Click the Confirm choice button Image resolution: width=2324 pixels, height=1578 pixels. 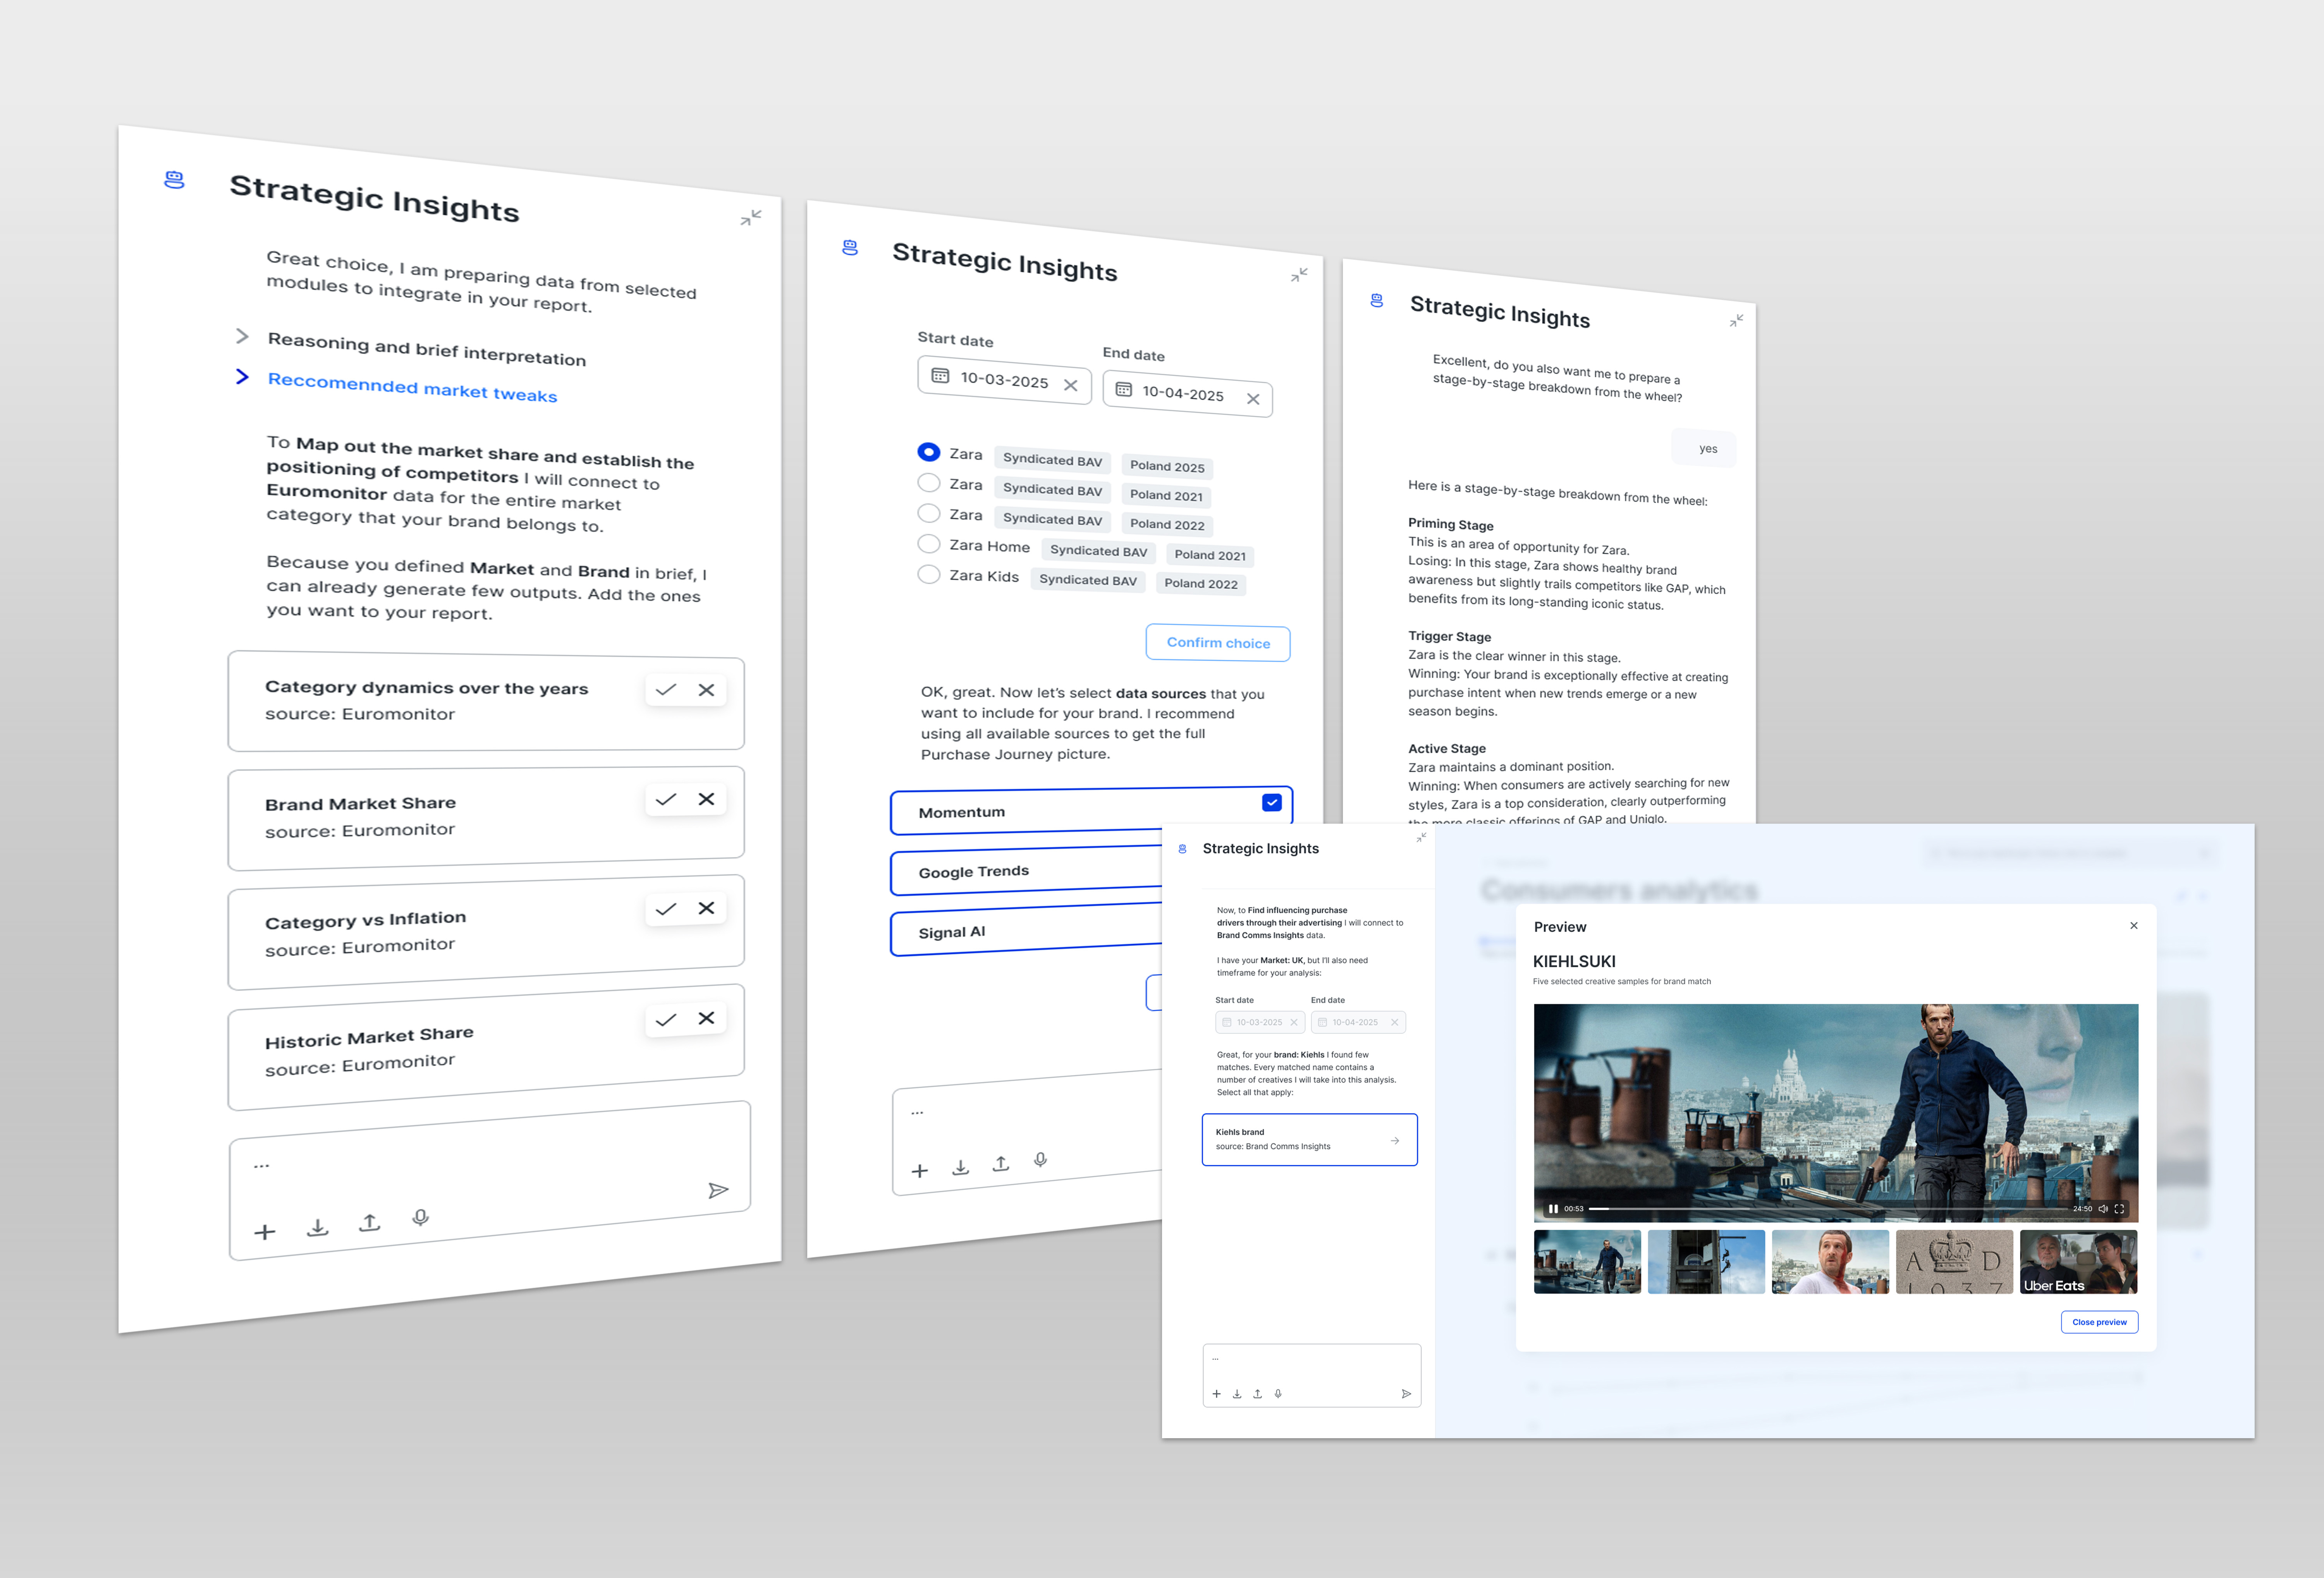point(1218,643)
